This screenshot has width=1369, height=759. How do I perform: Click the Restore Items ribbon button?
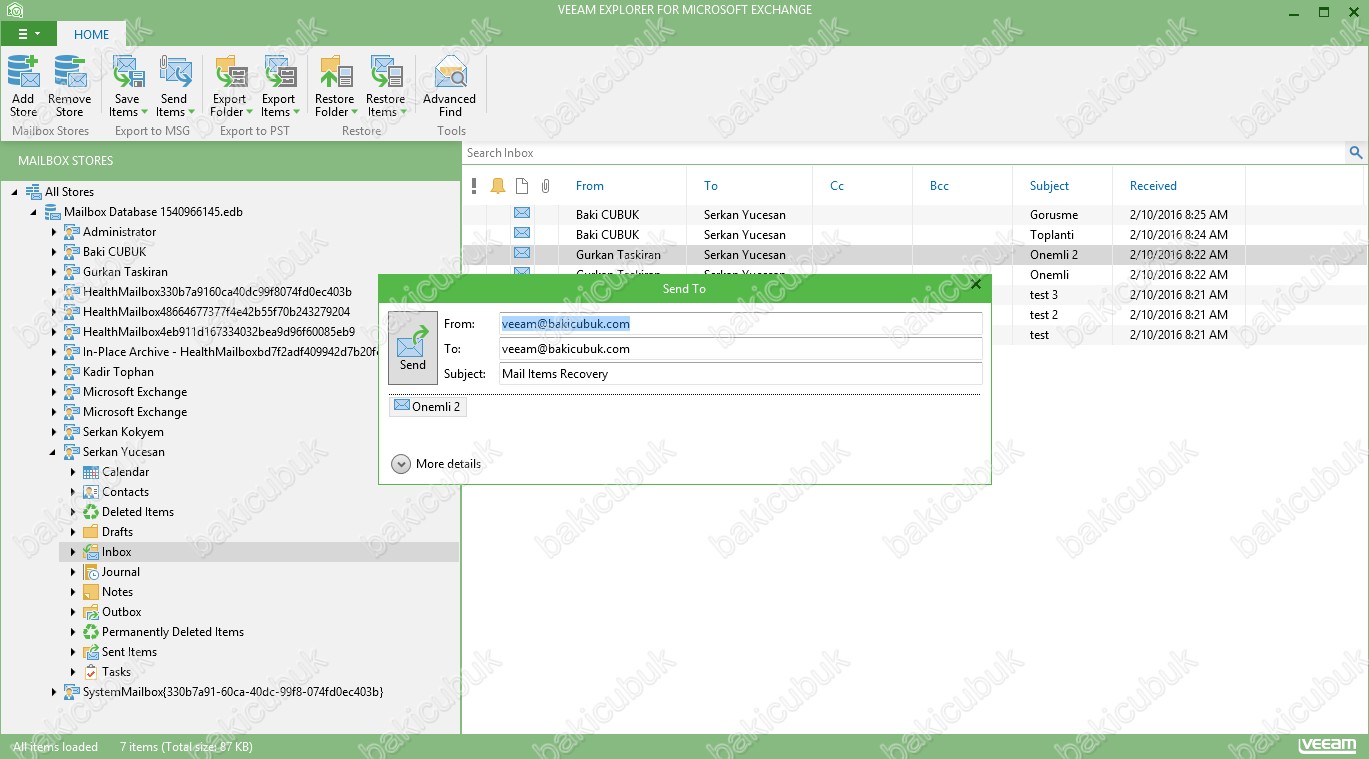385,86
